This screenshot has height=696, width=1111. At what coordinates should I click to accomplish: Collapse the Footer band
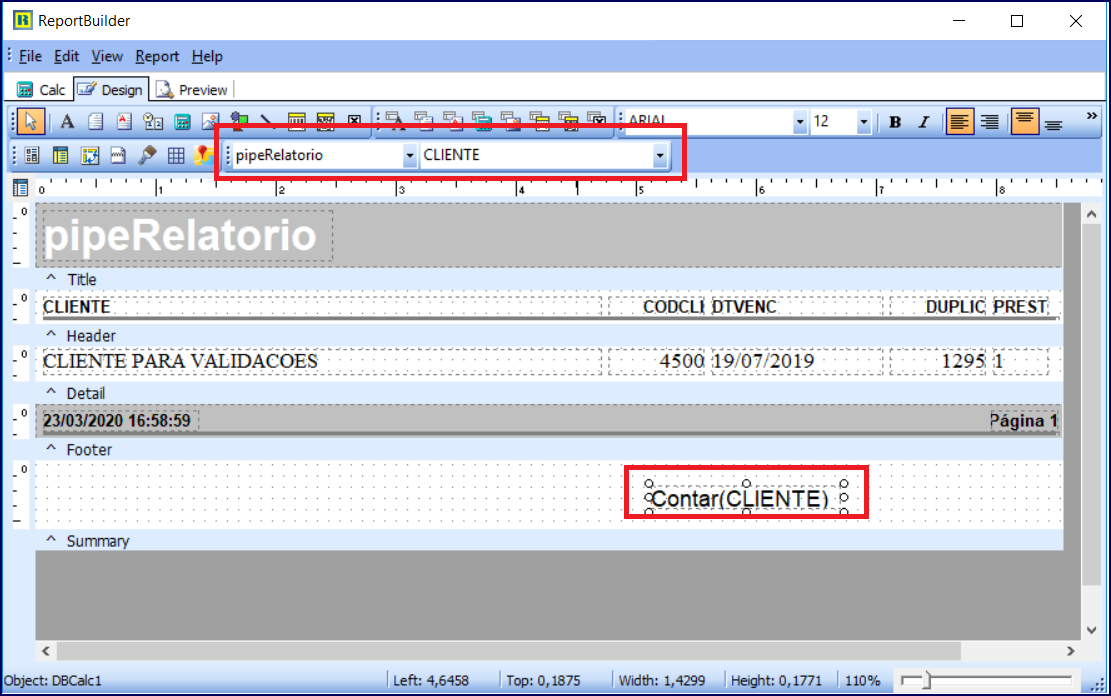click(51, 448)
